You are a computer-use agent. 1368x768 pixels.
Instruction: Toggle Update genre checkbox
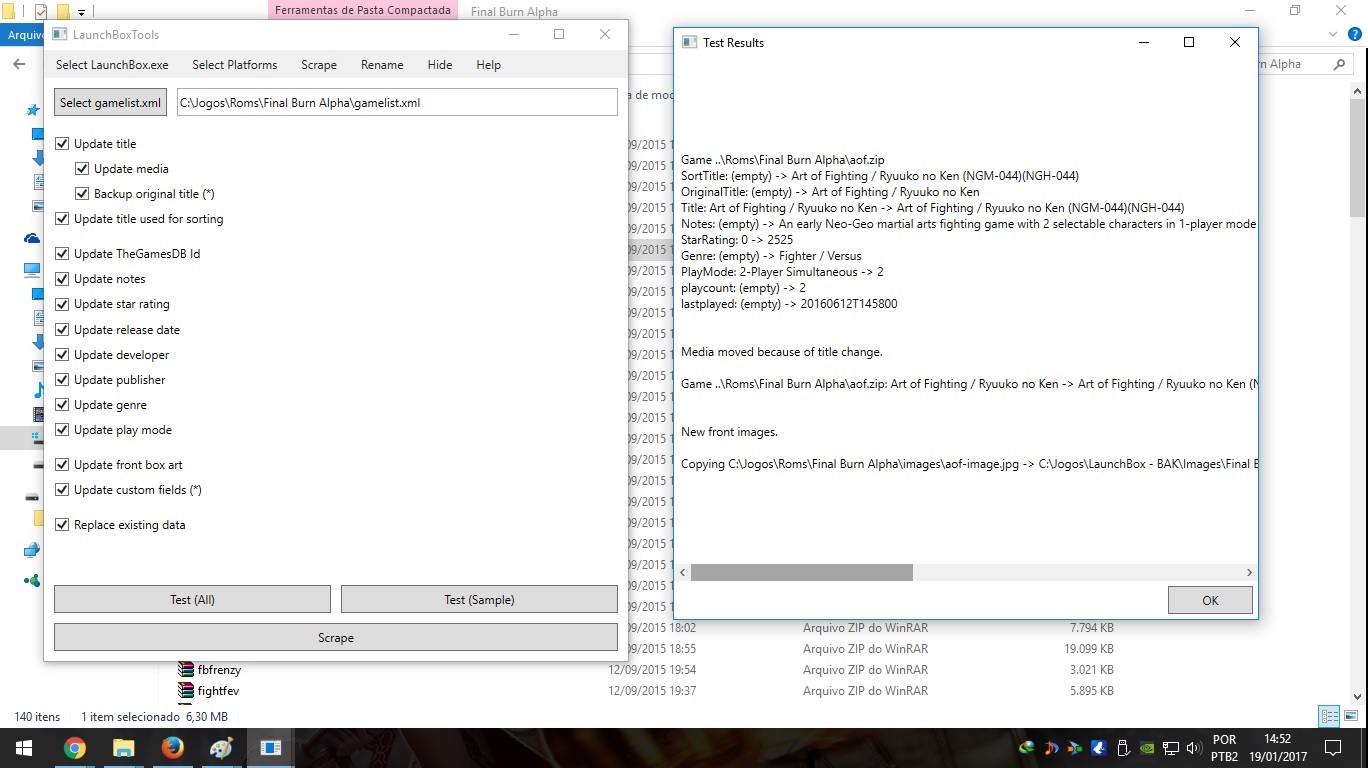(63, 405)
